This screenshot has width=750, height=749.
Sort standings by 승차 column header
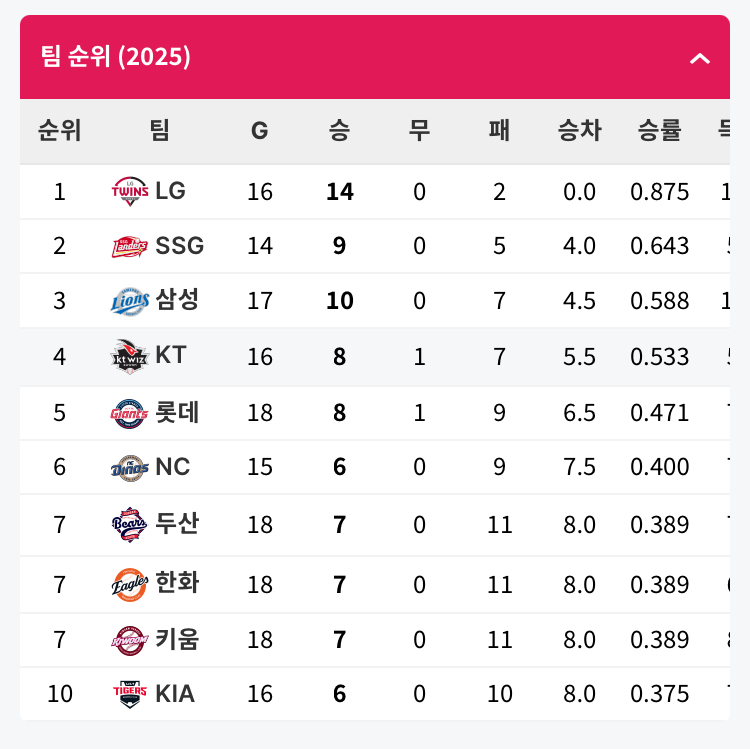[579, 130]
